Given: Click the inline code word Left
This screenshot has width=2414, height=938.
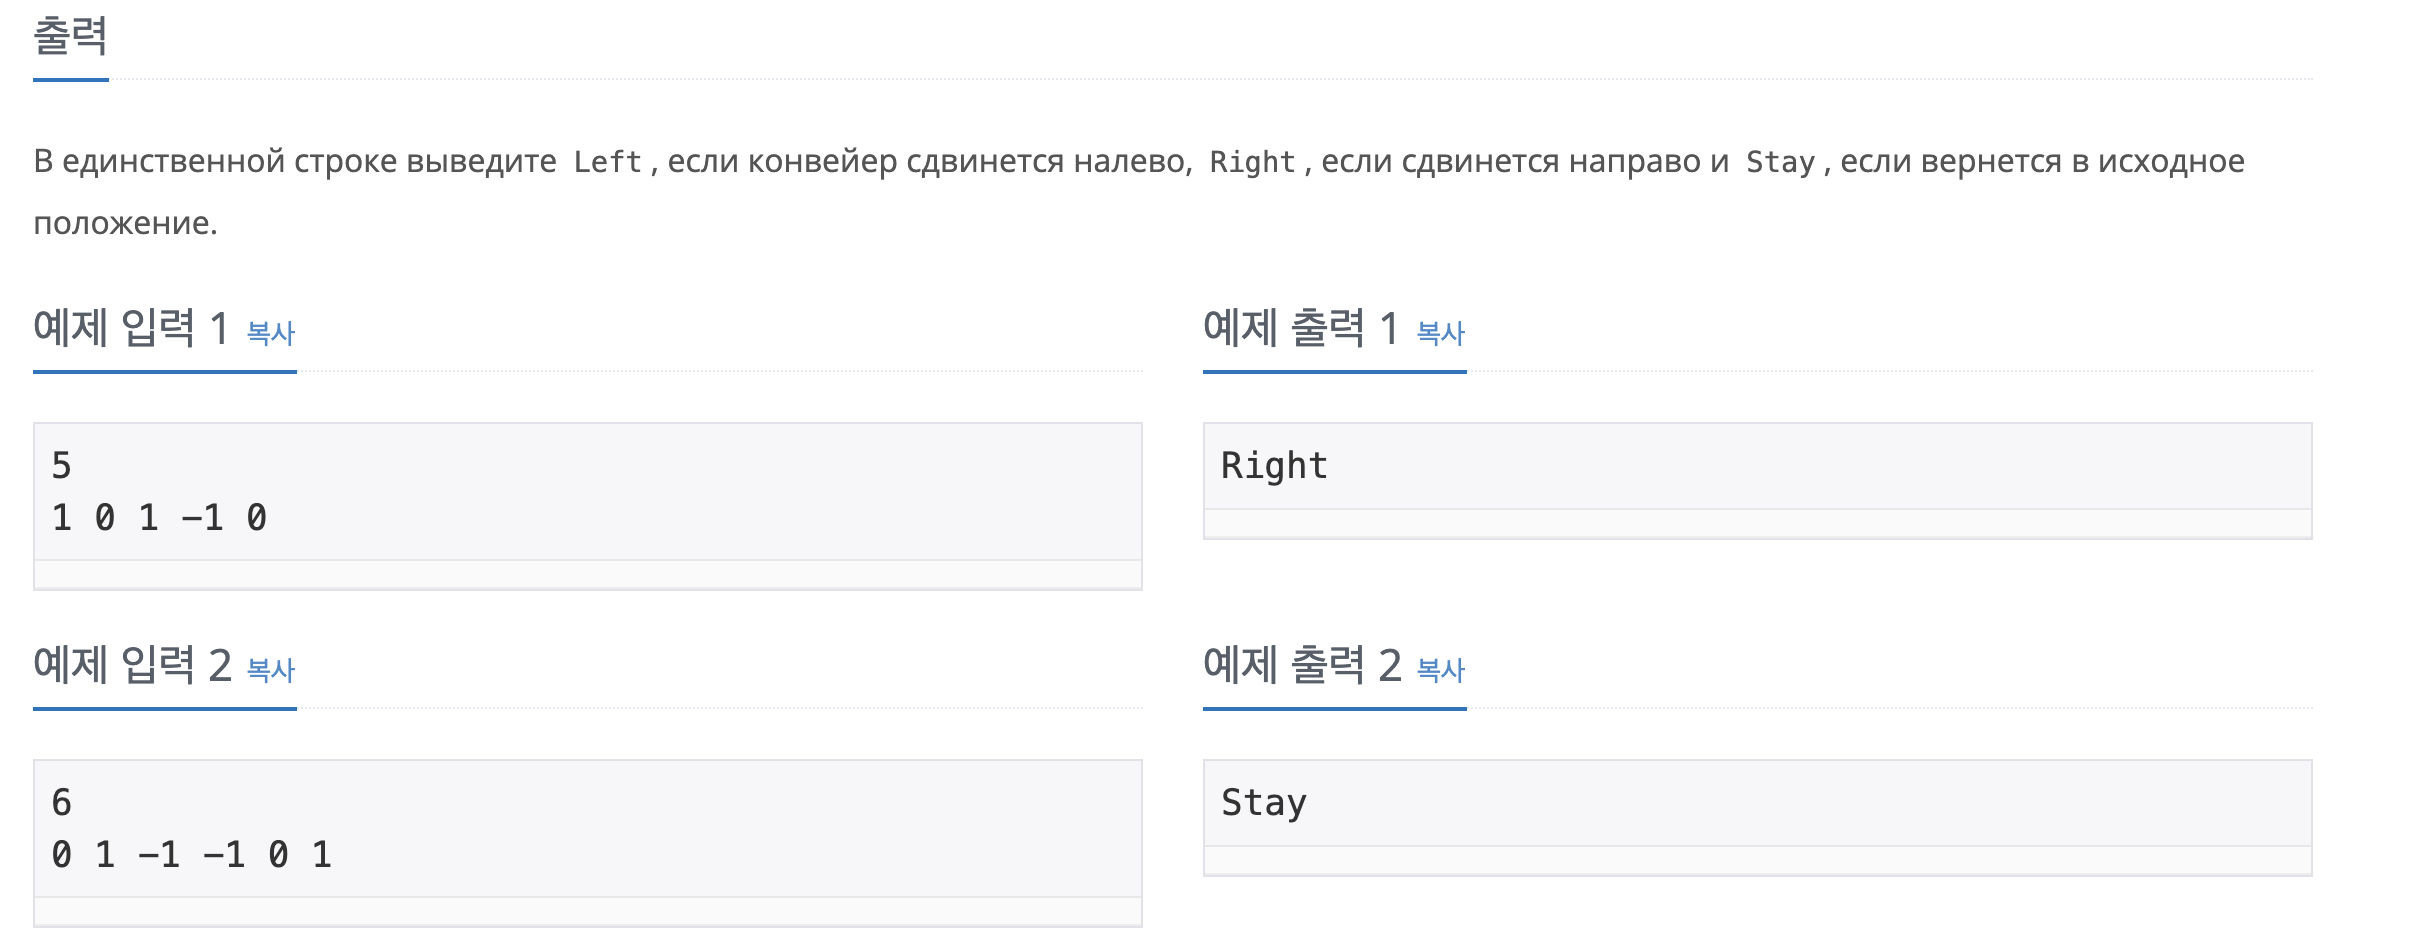Looking at the screenshot, I should point(607,162).
